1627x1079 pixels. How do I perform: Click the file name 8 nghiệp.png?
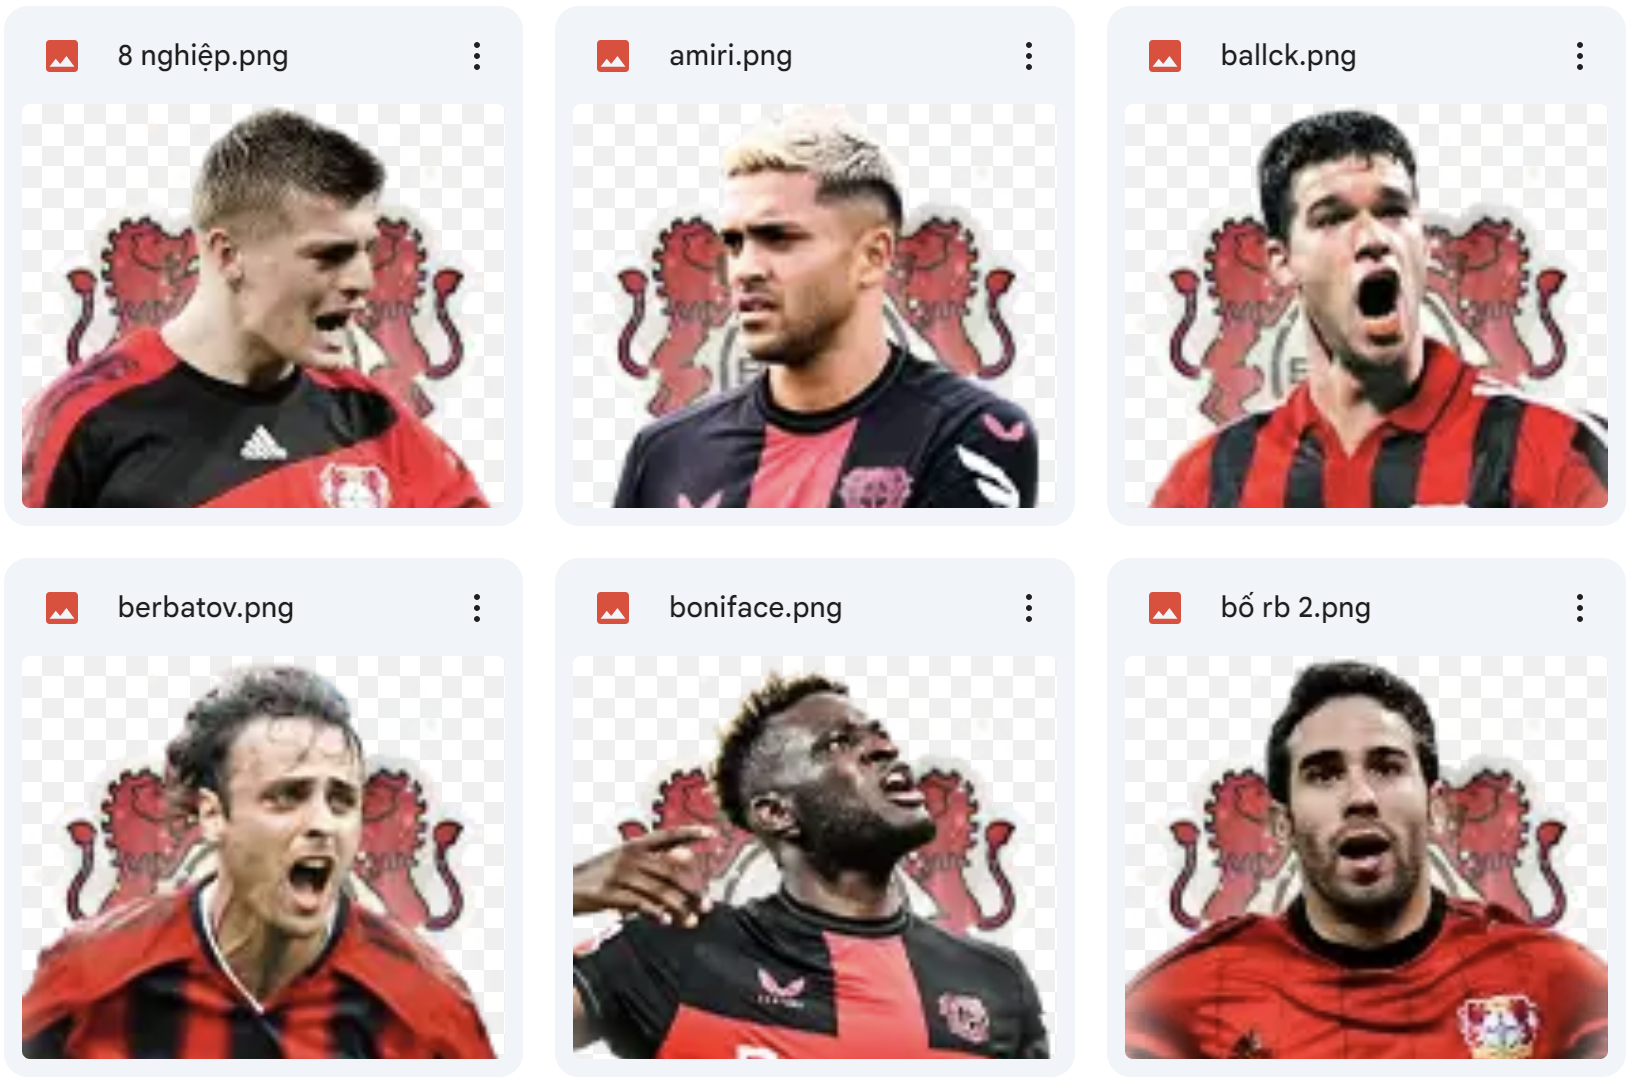(203, 56)
